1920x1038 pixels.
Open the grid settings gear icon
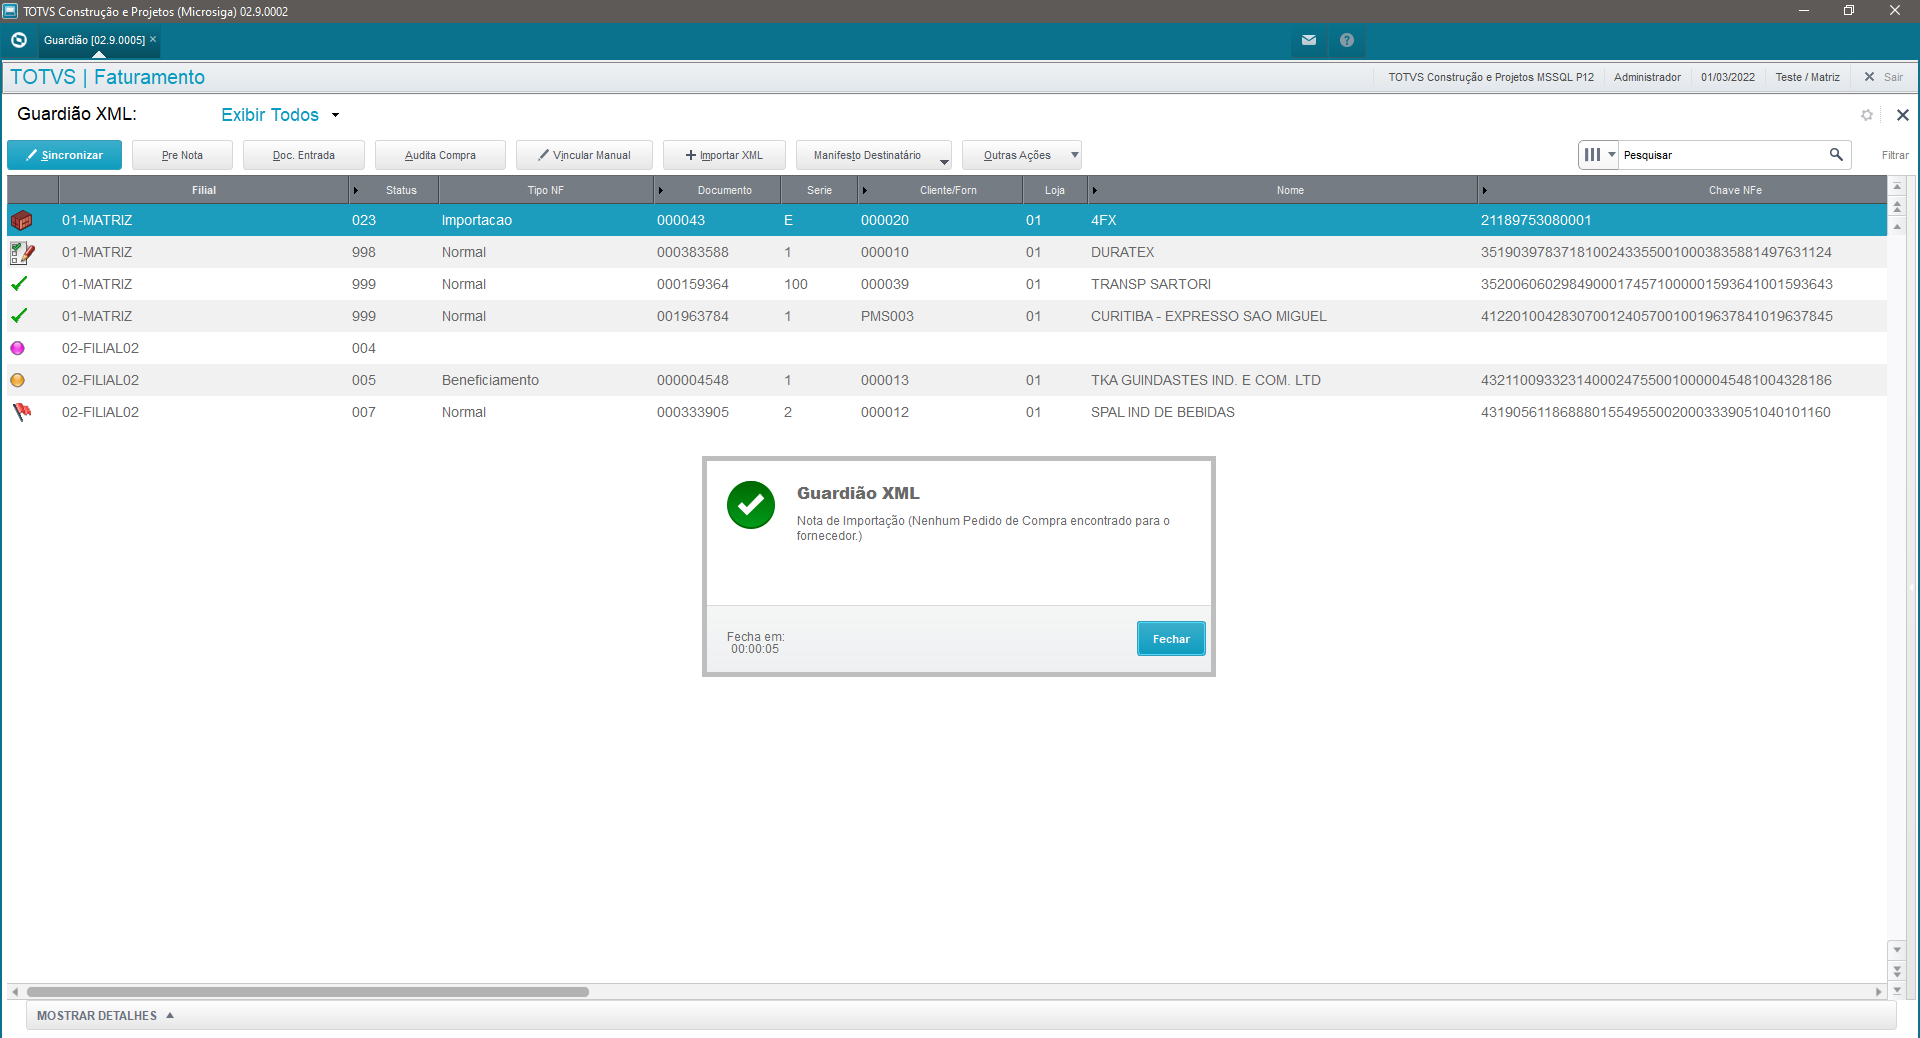[x=1866, y=115]
